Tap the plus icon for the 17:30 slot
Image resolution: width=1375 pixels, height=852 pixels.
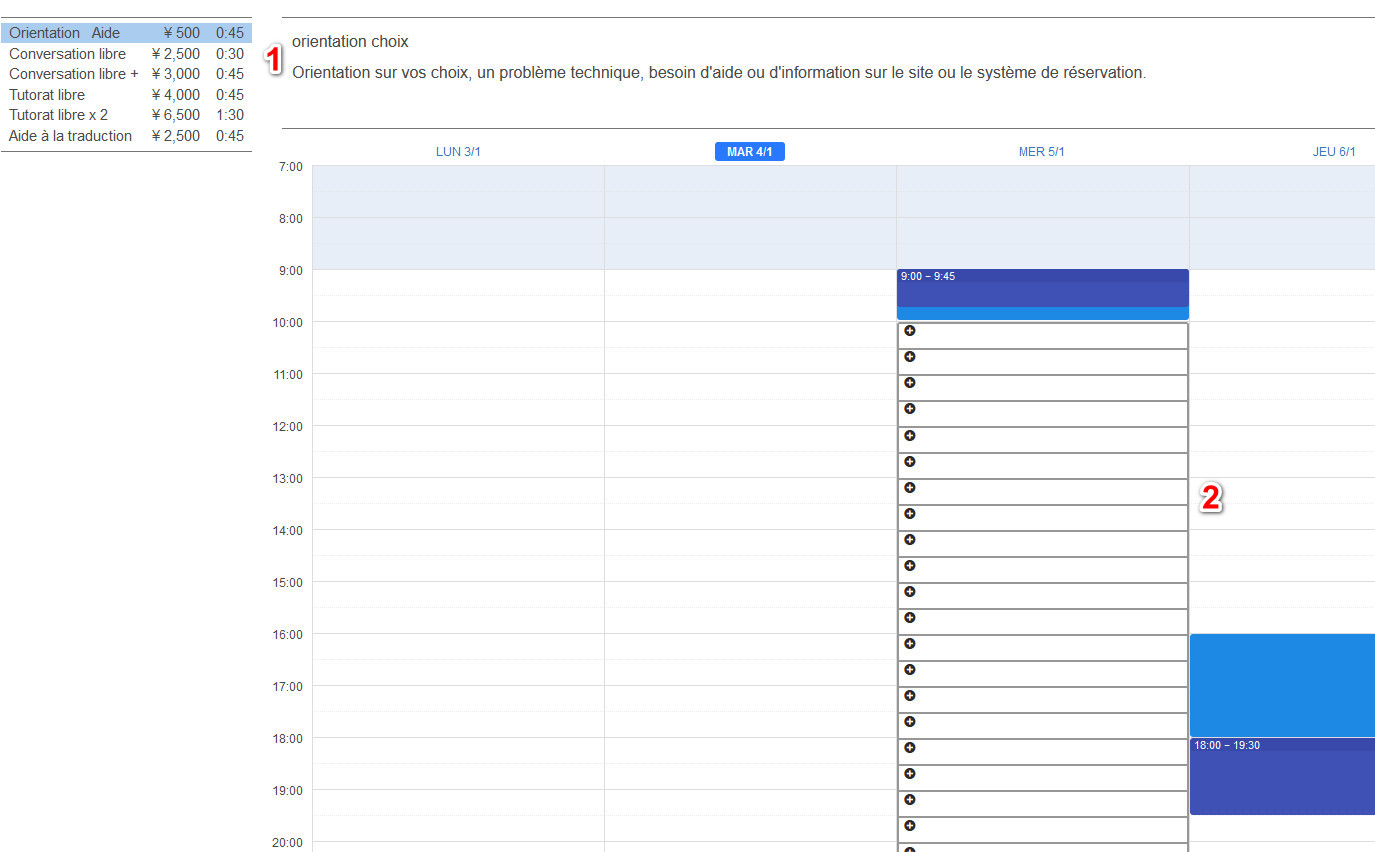(910, 722)
